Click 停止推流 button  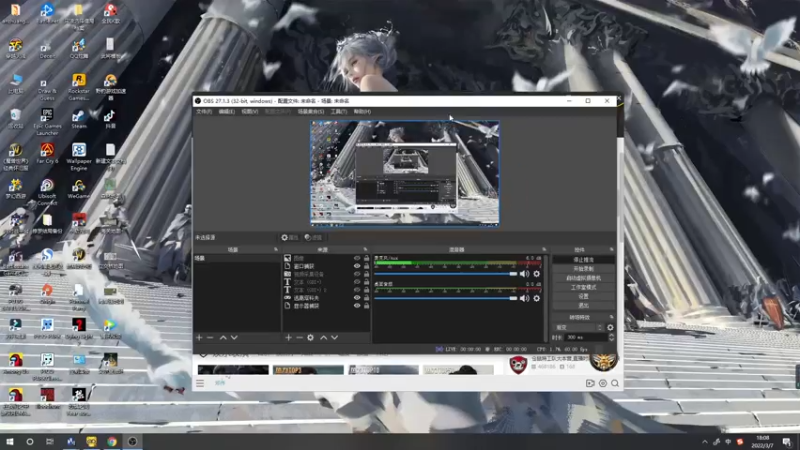point(584,260)
